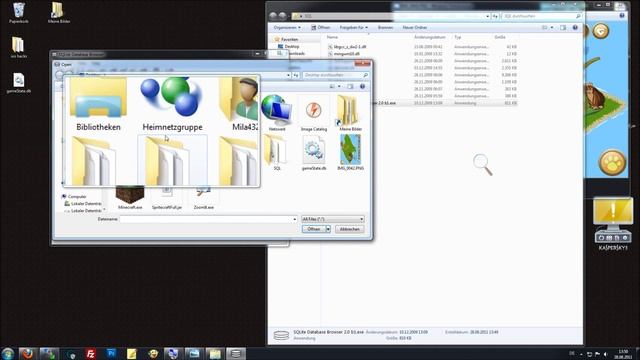Toggle preview pane icon in Open dialog
Screen dimensions: 640x360
(350, 87)
